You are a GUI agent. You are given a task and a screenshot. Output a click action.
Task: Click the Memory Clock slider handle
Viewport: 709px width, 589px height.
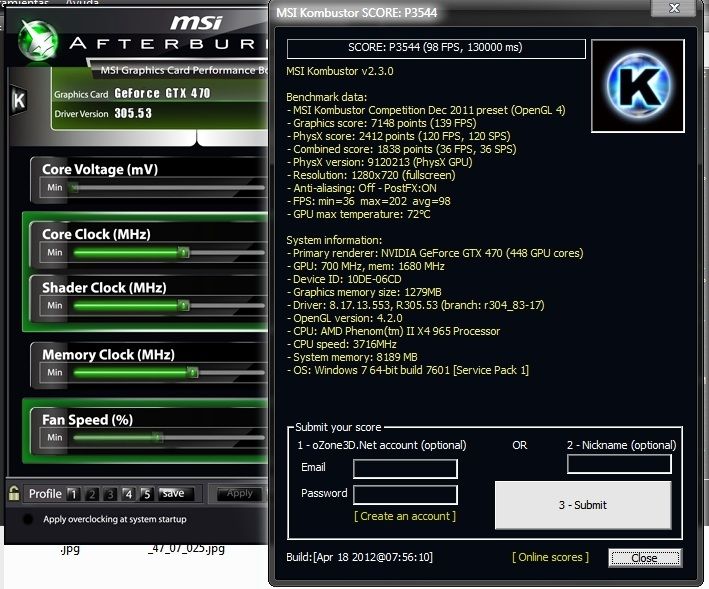click(x=193, y=372)
